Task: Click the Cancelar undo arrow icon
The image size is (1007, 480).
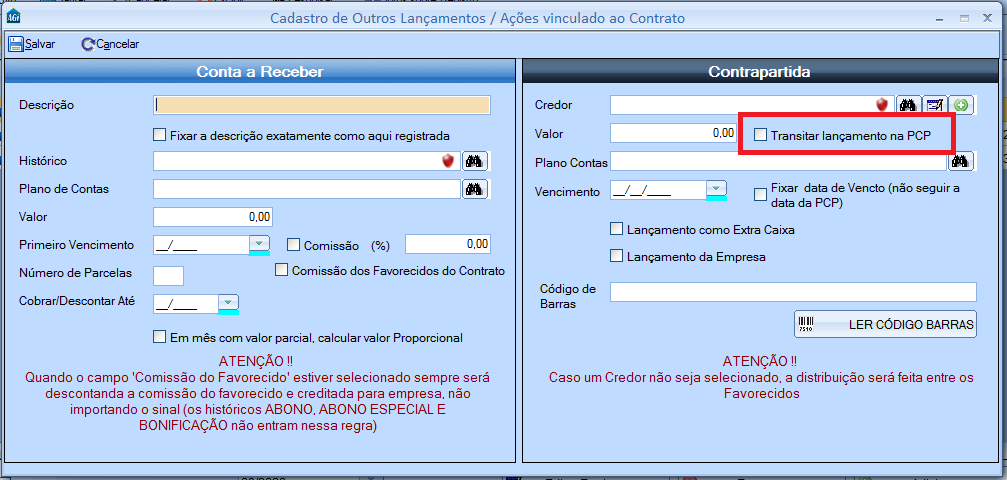Action: pos(88,44)
